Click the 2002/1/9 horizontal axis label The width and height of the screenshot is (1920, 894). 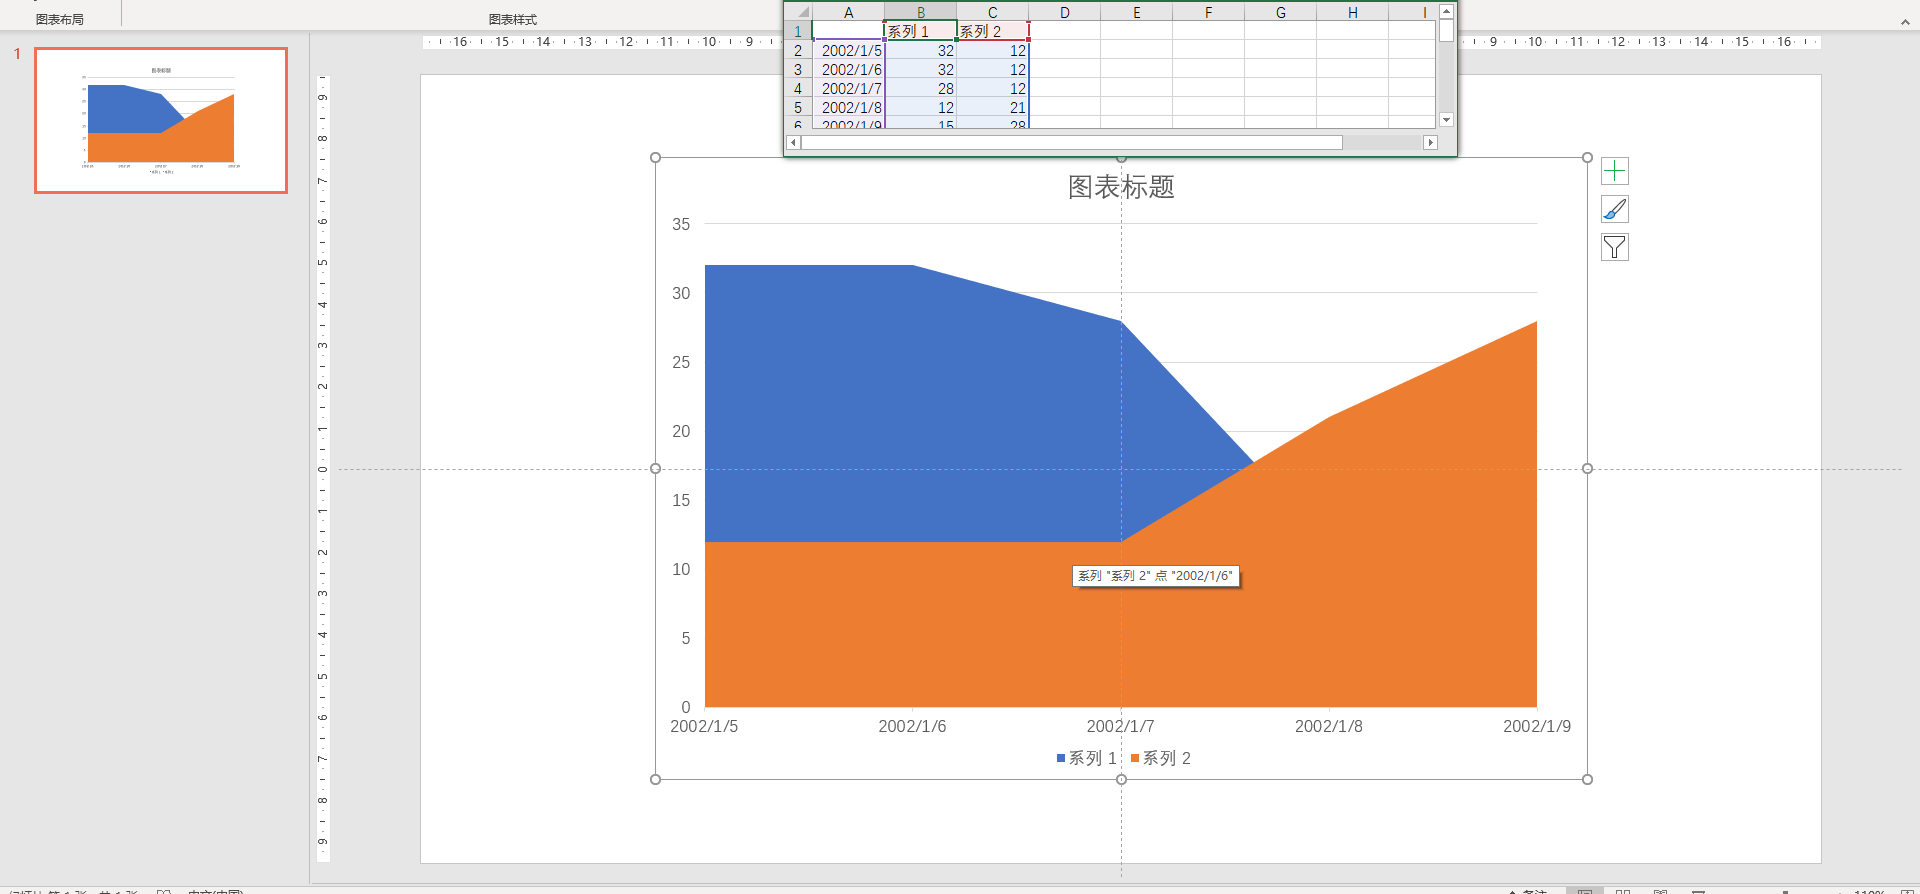1537,726
